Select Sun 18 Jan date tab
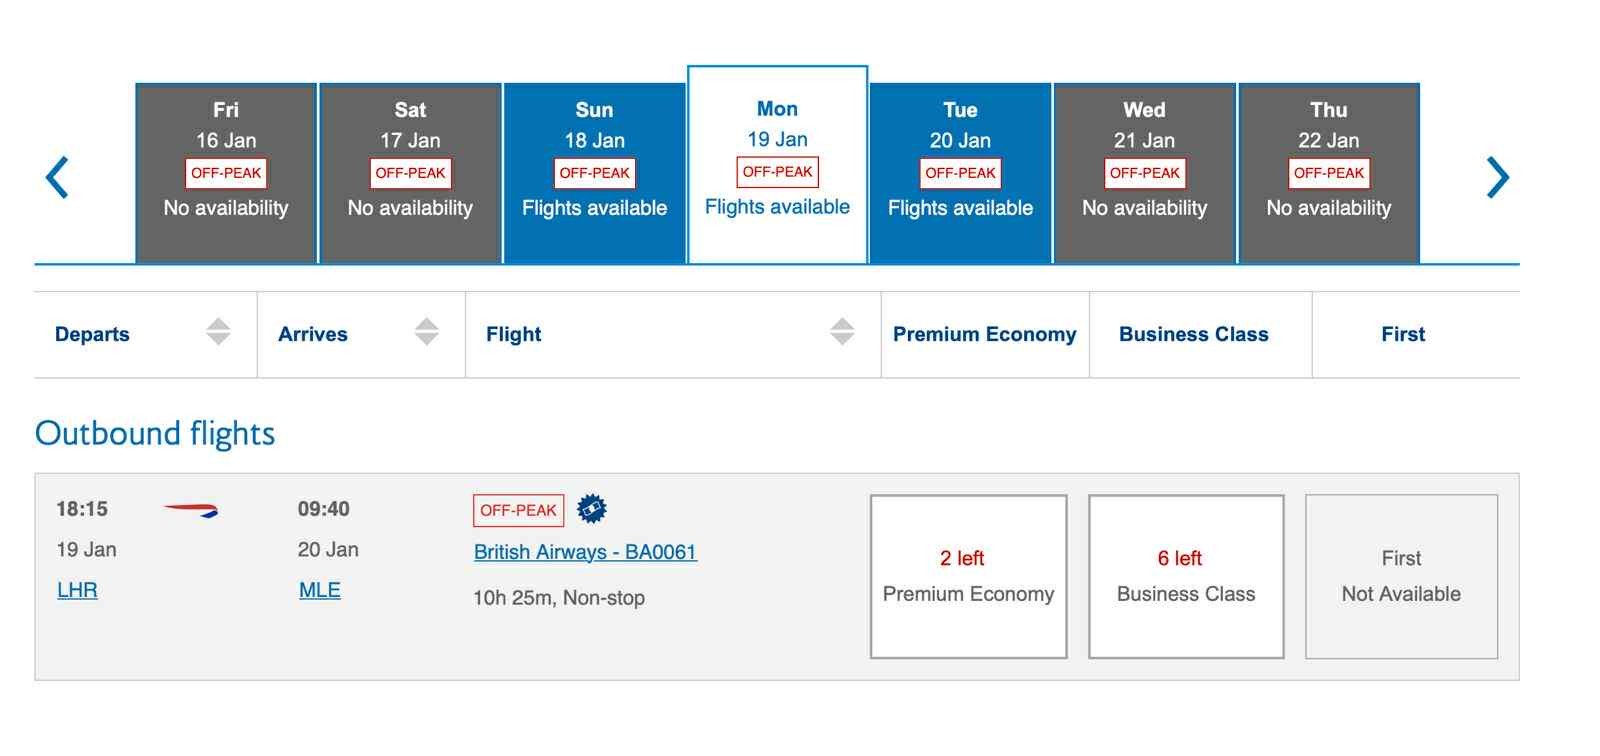This screenshot has width=1600, height=756. [x=594, y=174]
